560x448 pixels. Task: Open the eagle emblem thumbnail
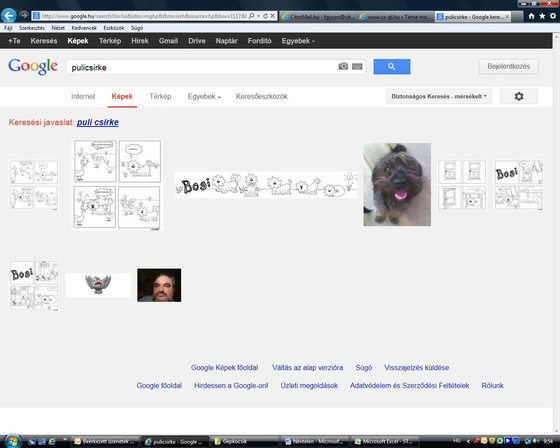pyautogui.click(x=98, y=285)
